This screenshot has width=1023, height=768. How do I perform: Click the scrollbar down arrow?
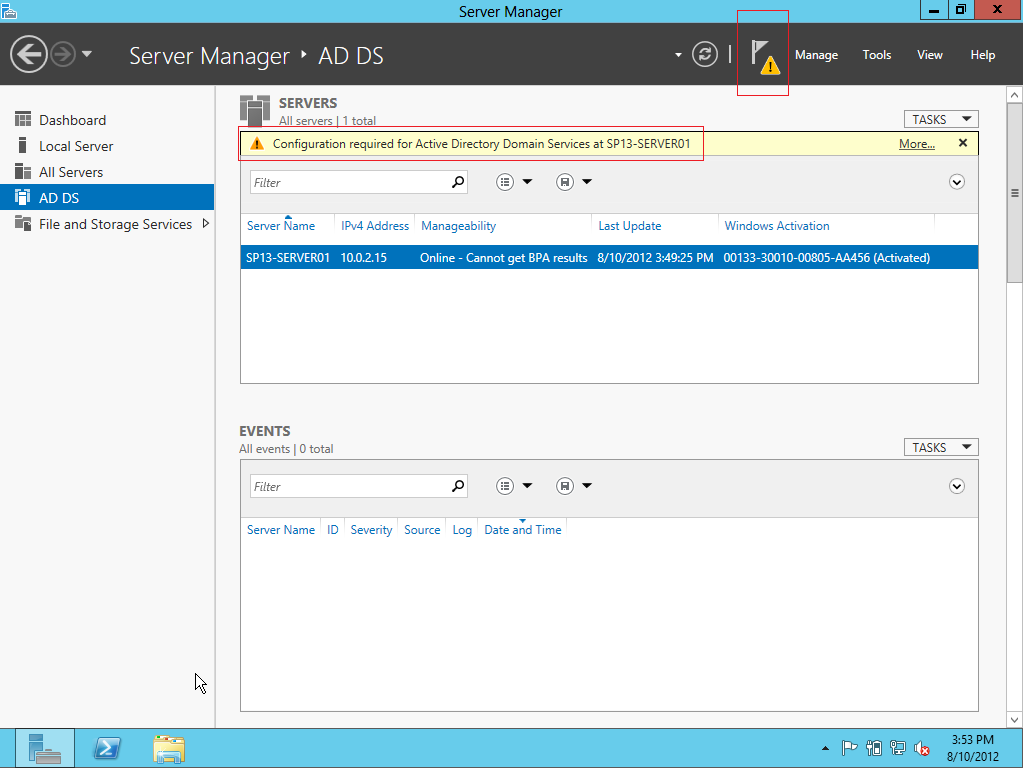1015,720
